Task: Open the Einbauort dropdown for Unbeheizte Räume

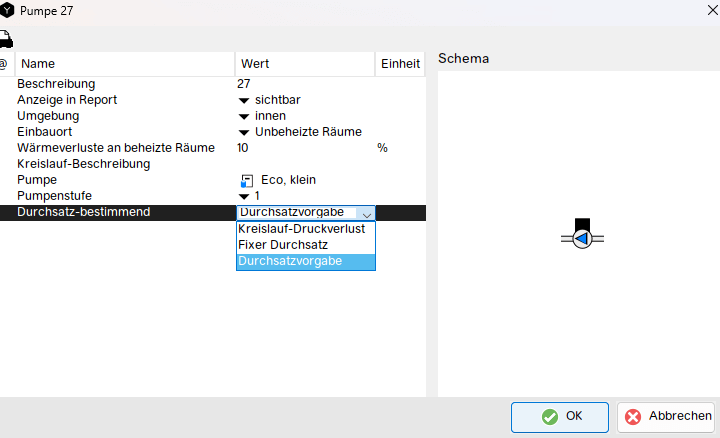Action: click(243, 132)
